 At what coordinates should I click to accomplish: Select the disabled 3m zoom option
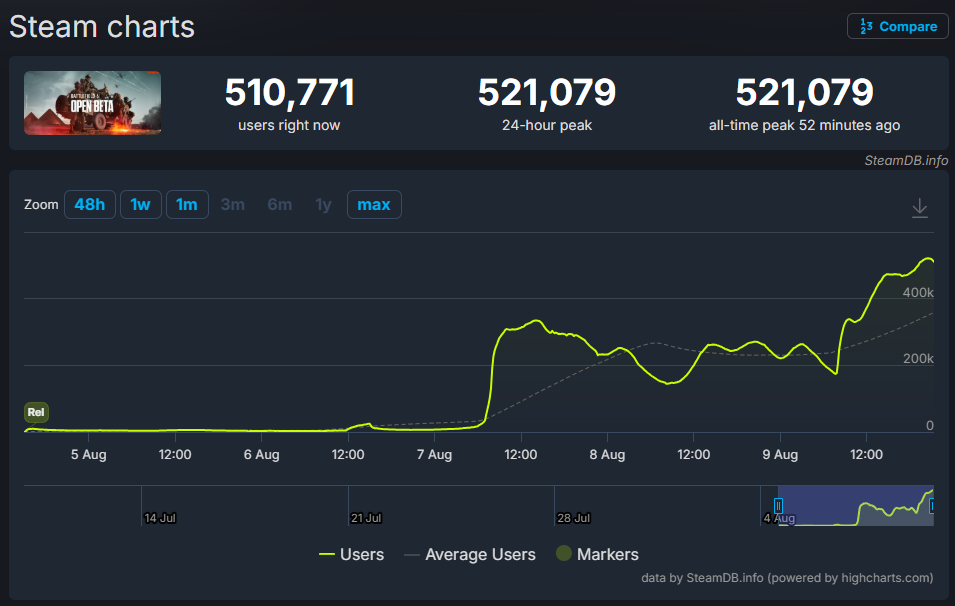tap(233, 205)
